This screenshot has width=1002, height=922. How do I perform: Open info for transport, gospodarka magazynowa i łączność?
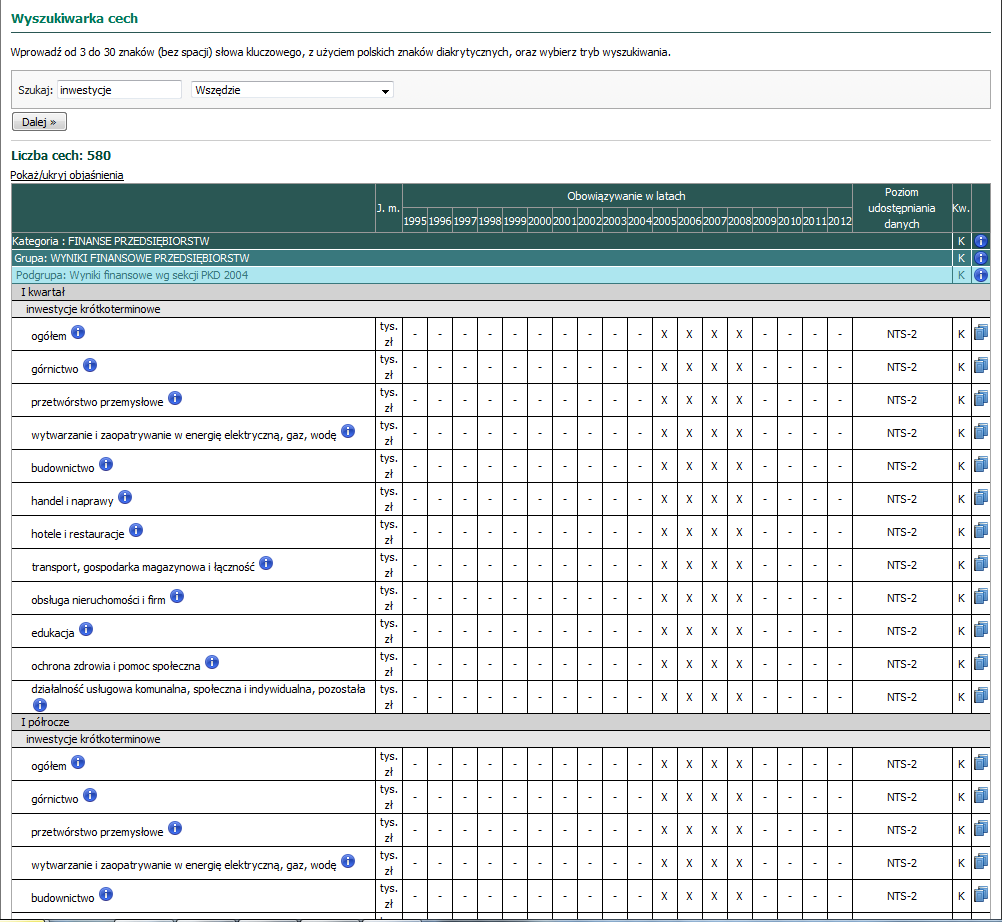pyautogui.click(x=266, y=564)
